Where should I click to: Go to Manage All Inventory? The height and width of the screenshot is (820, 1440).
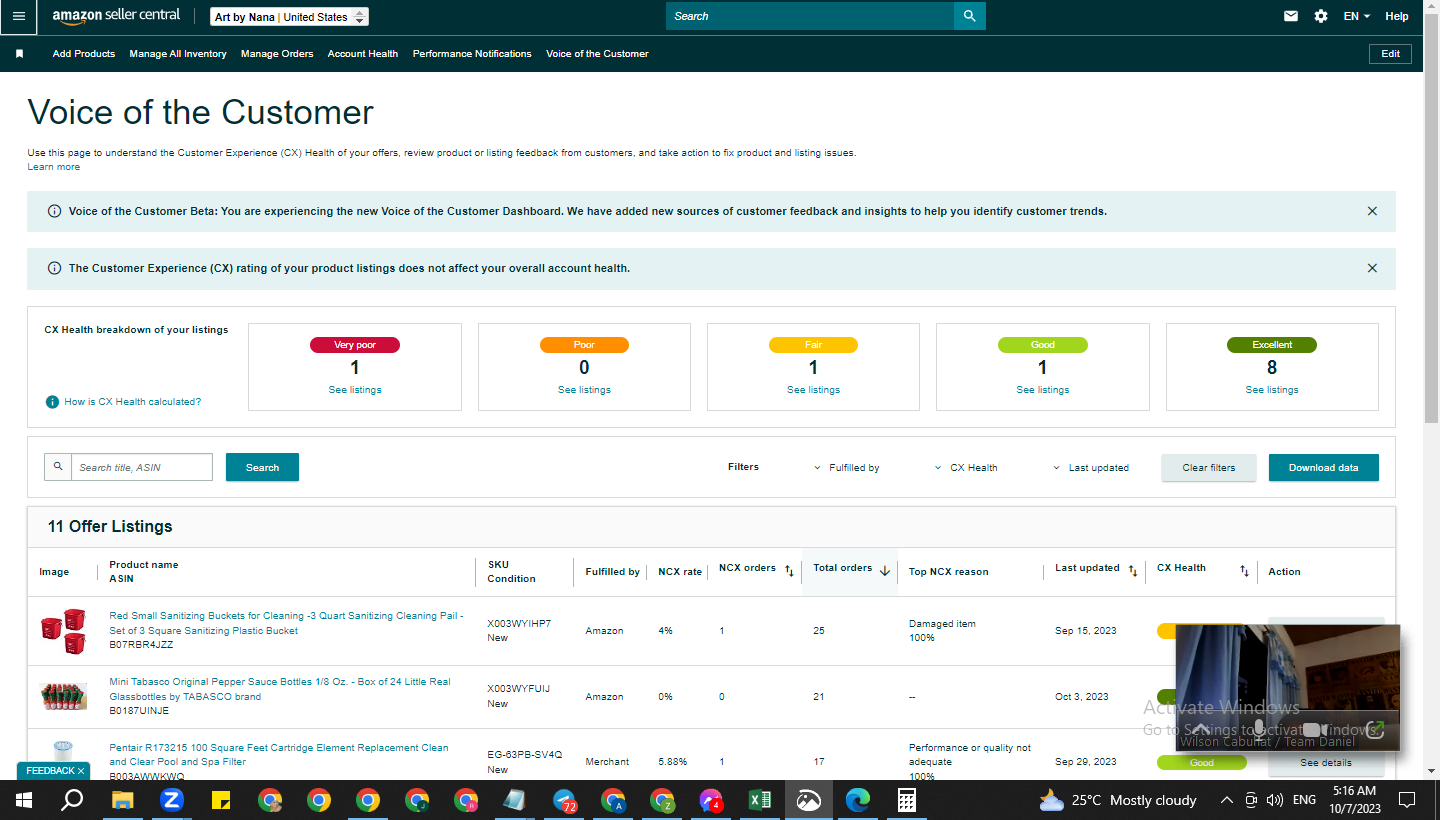(178, 54)
